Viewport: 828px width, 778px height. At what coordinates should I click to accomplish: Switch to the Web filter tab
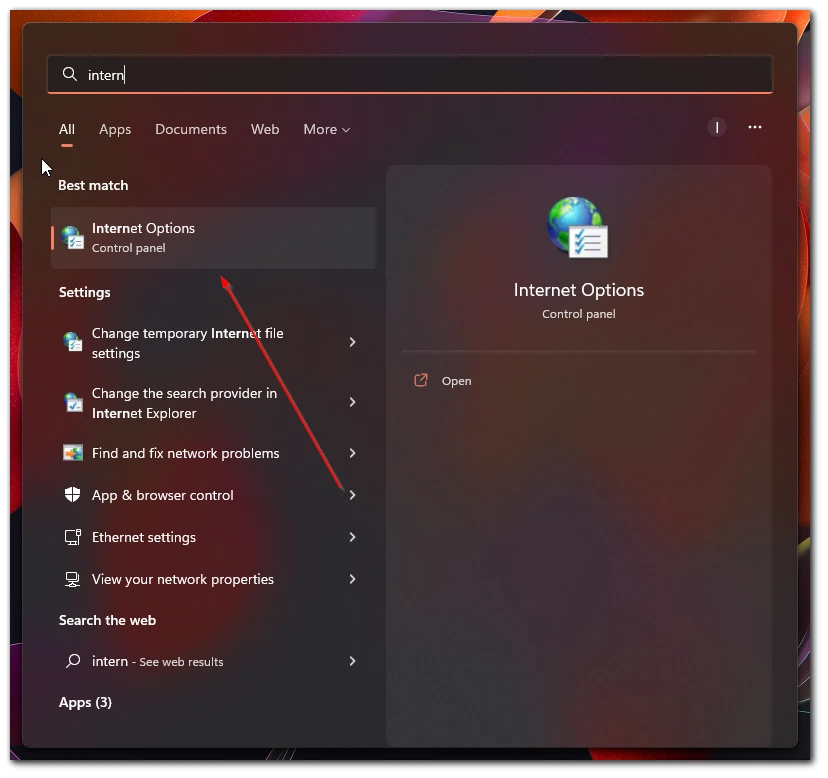click(265, 129)
